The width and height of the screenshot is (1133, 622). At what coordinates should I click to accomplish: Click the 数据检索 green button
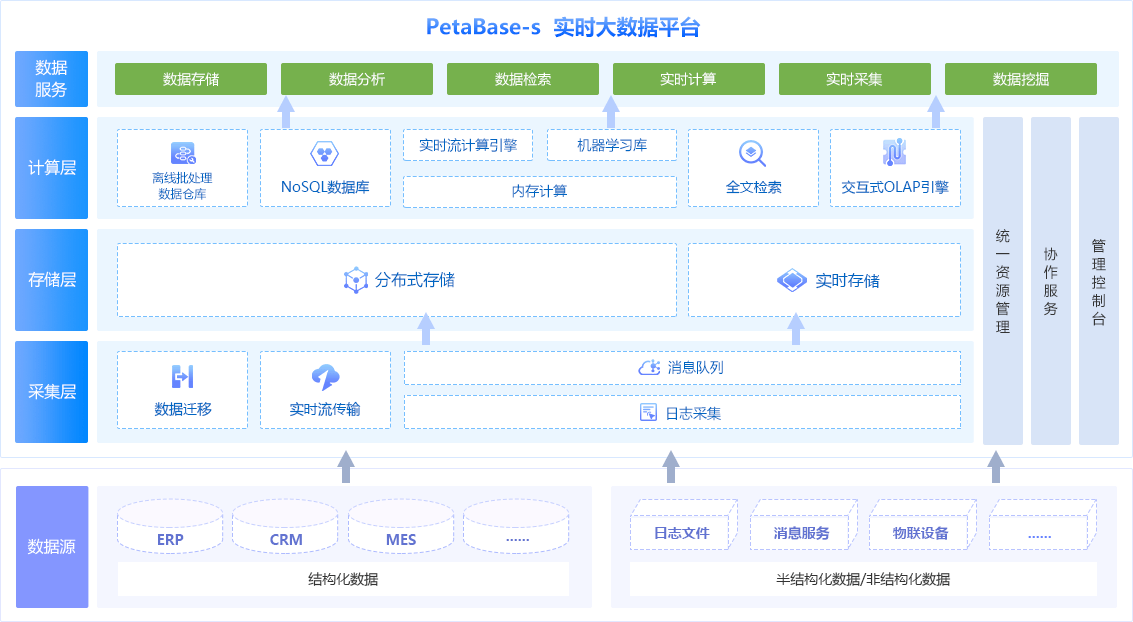click(522, 79)
